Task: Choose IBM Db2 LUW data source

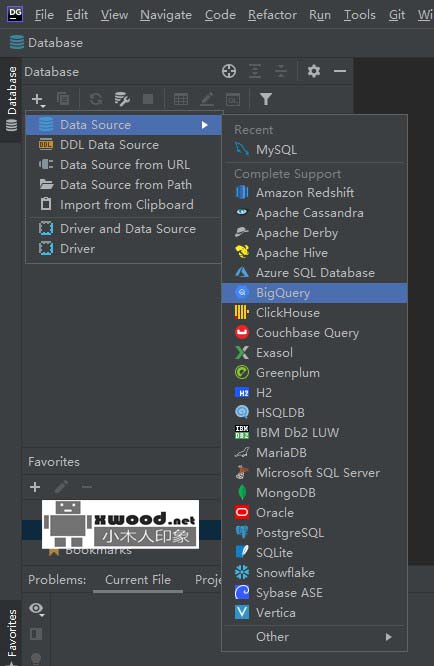Action: pyautogui.click(x=314, y=432)
